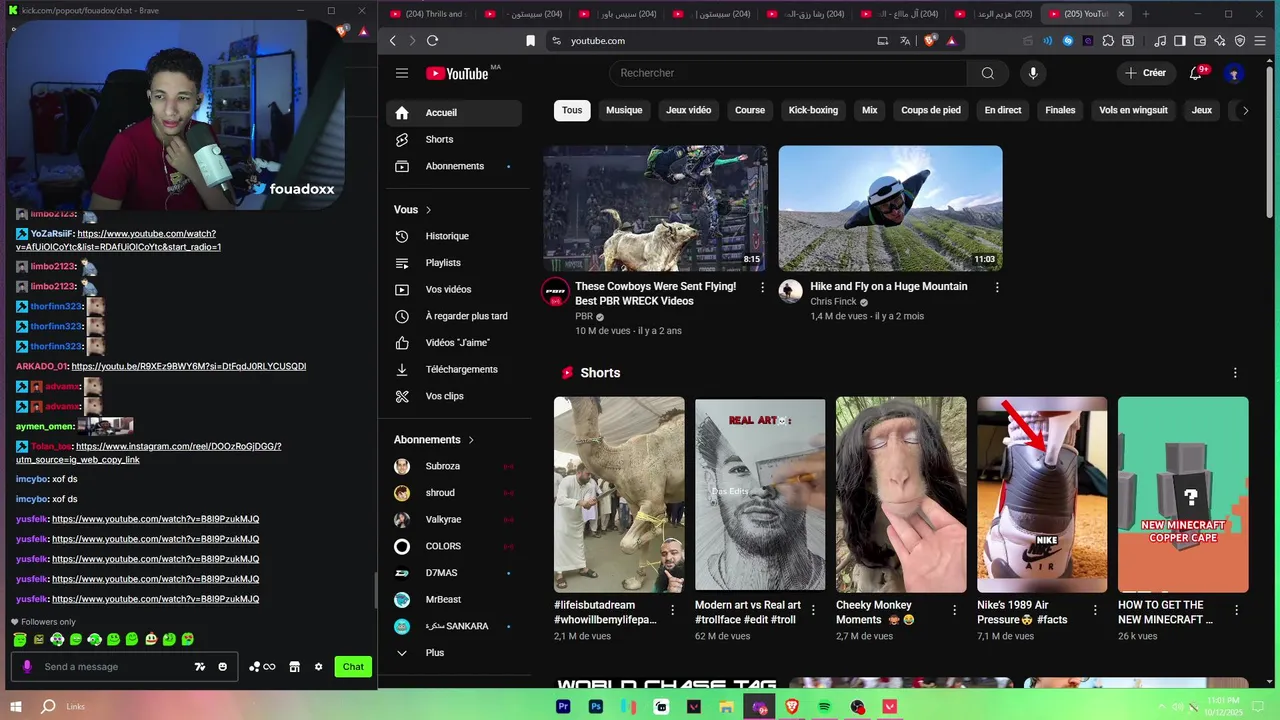Toggle the browser sidebar panel icon
The image size is (1280, 720).
[x=1180, y=41]
